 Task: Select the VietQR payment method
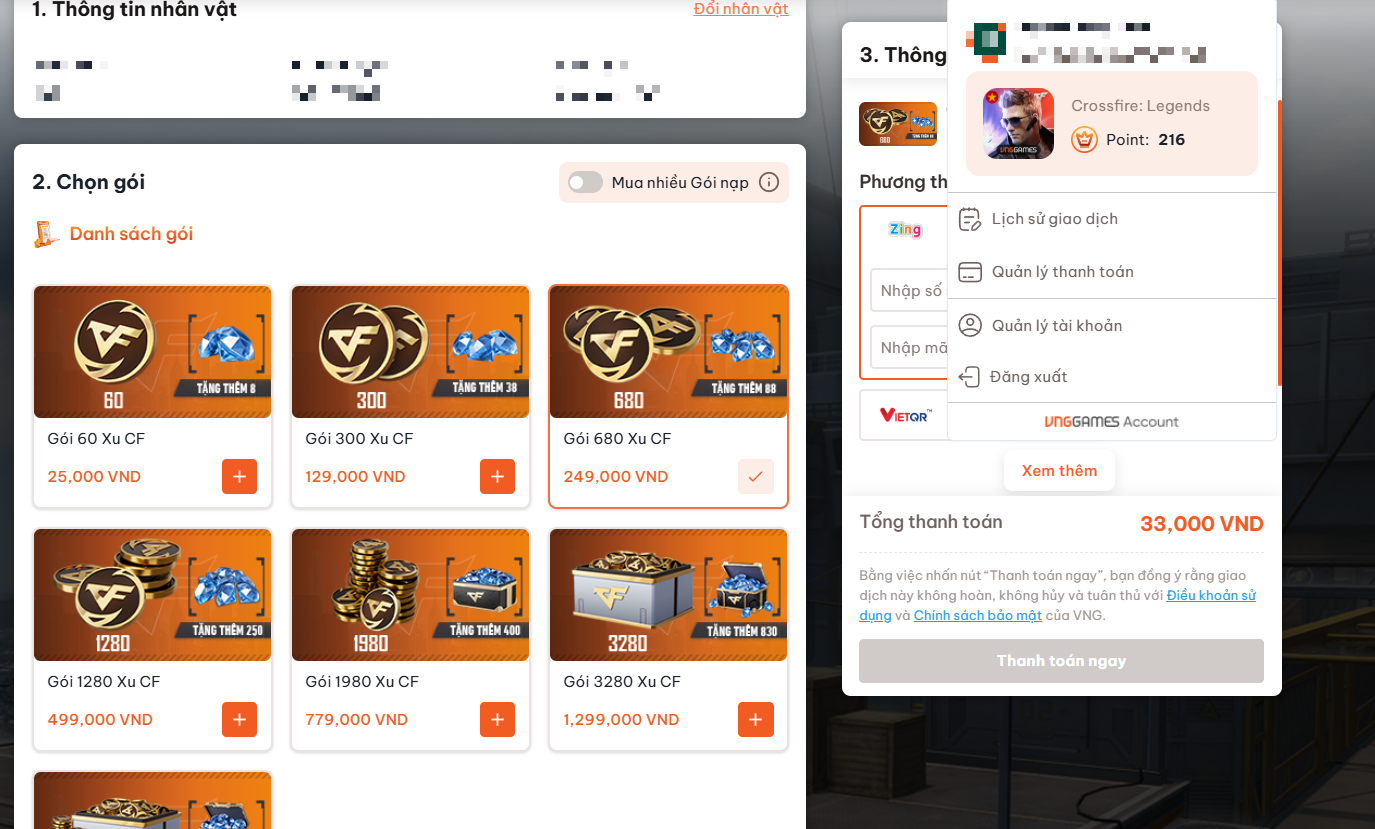pyautogui.click(x=904, y=415)
